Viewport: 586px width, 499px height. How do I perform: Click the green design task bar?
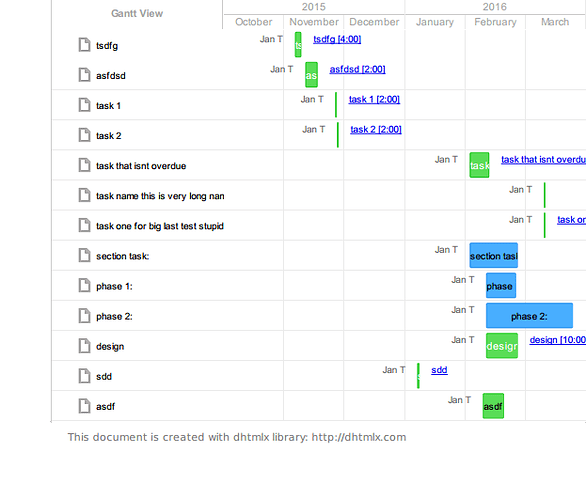point(502,346)
